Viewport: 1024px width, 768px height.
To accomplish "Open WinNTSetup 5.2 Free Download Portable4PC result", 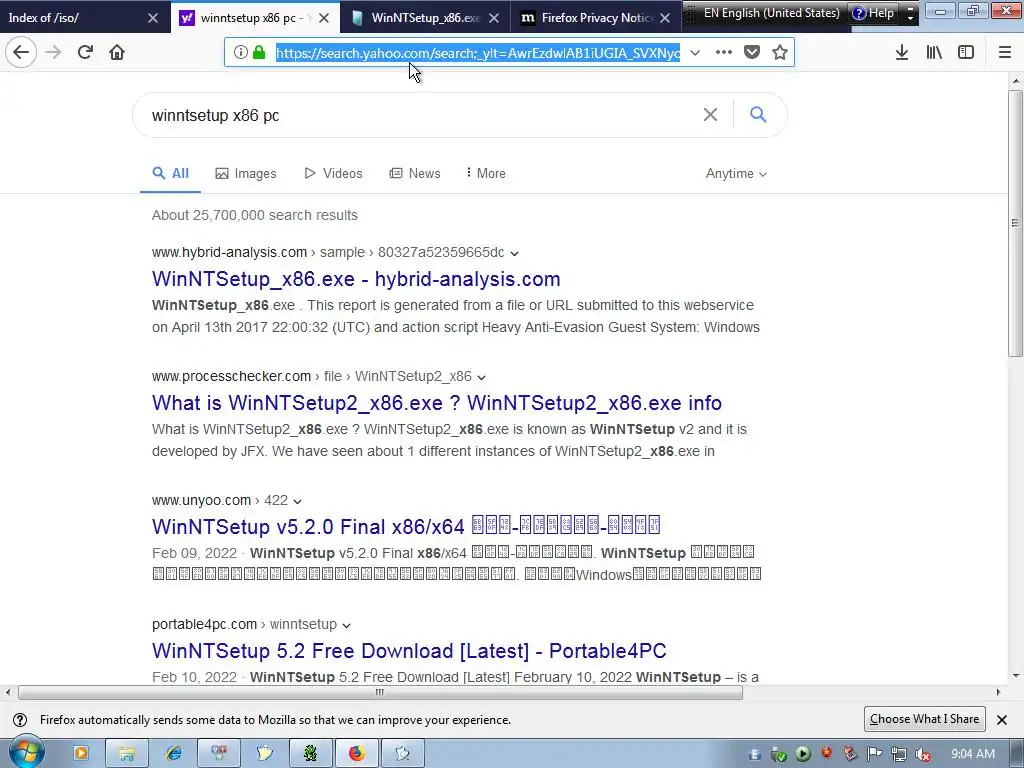I will click(x=409, y=650).
